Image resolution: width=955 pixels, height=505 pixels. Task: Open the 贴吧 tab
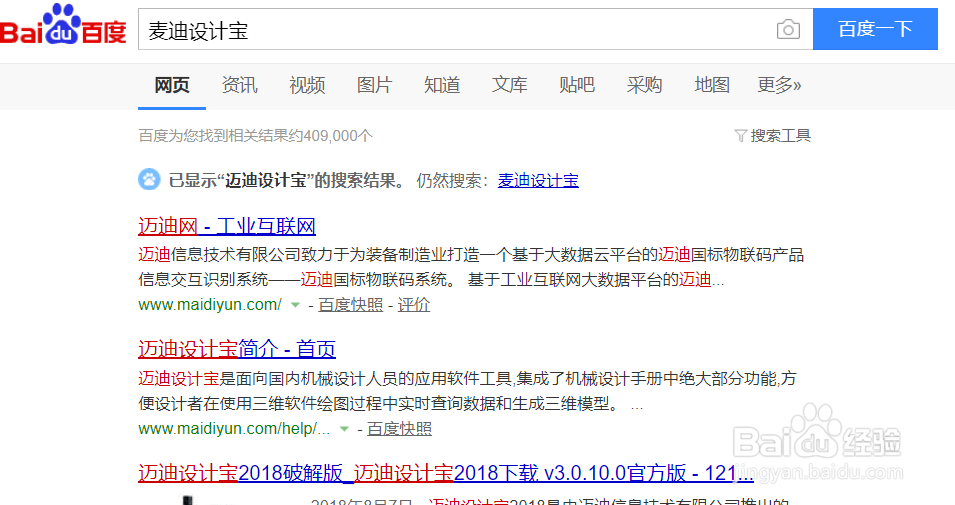pyautogui.click(x=577, y=85)
